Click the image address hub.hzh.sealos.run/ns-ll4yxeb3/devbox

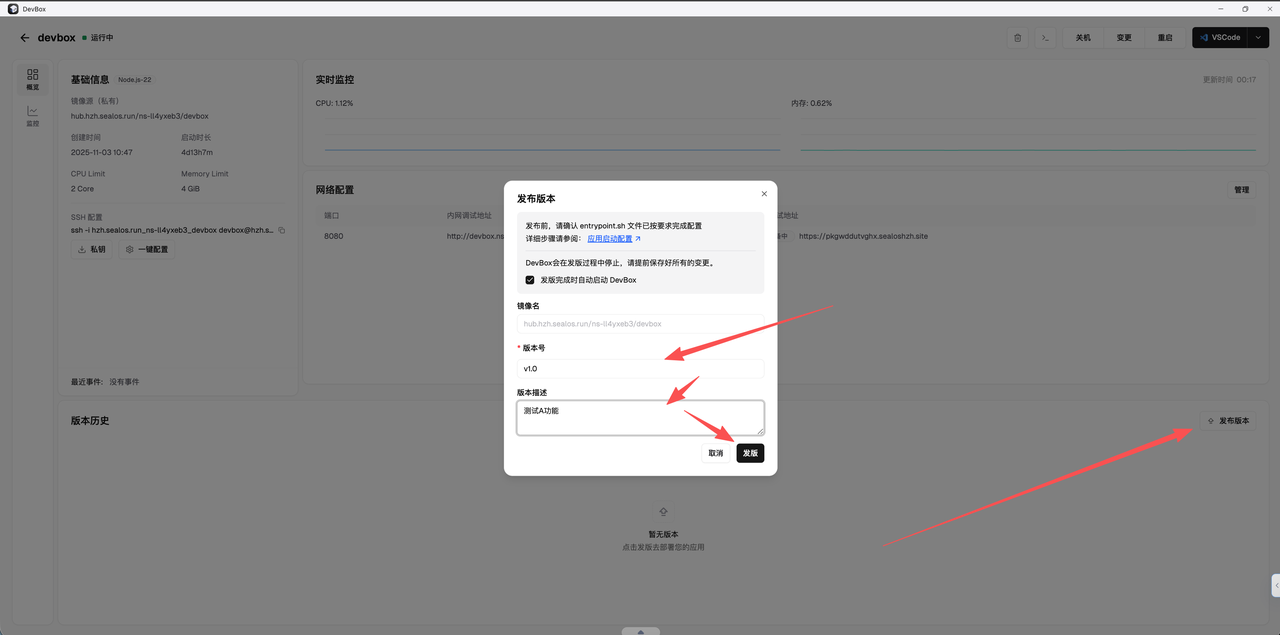coord(140,116)
